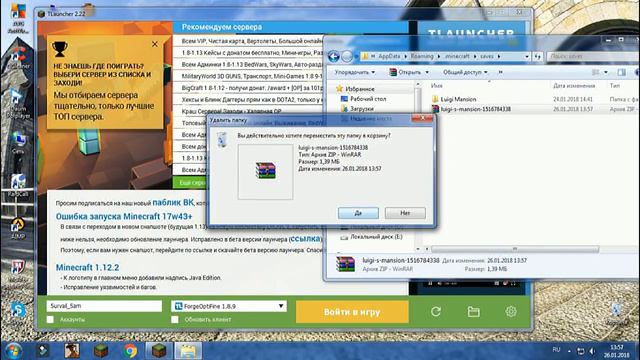Screen dimensions: 640x360
Task: Click the Surval_Sam username field
Action: (x=104, y=306)
